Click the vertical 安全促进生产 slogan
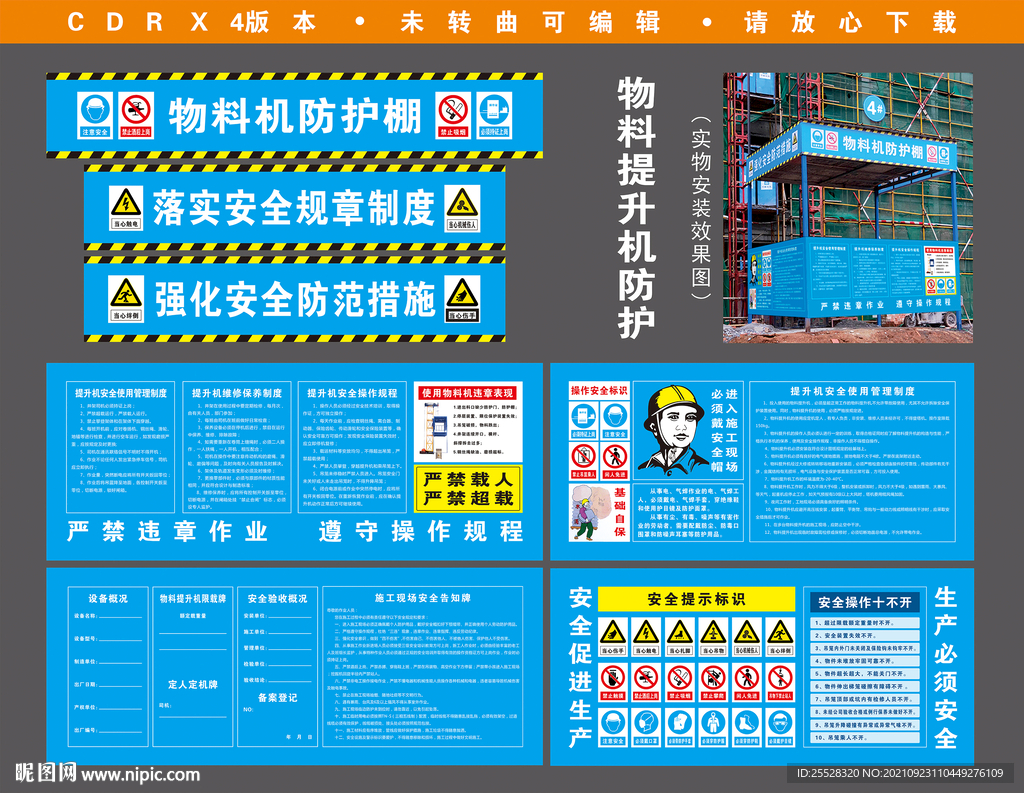 (x=580, y=668)
